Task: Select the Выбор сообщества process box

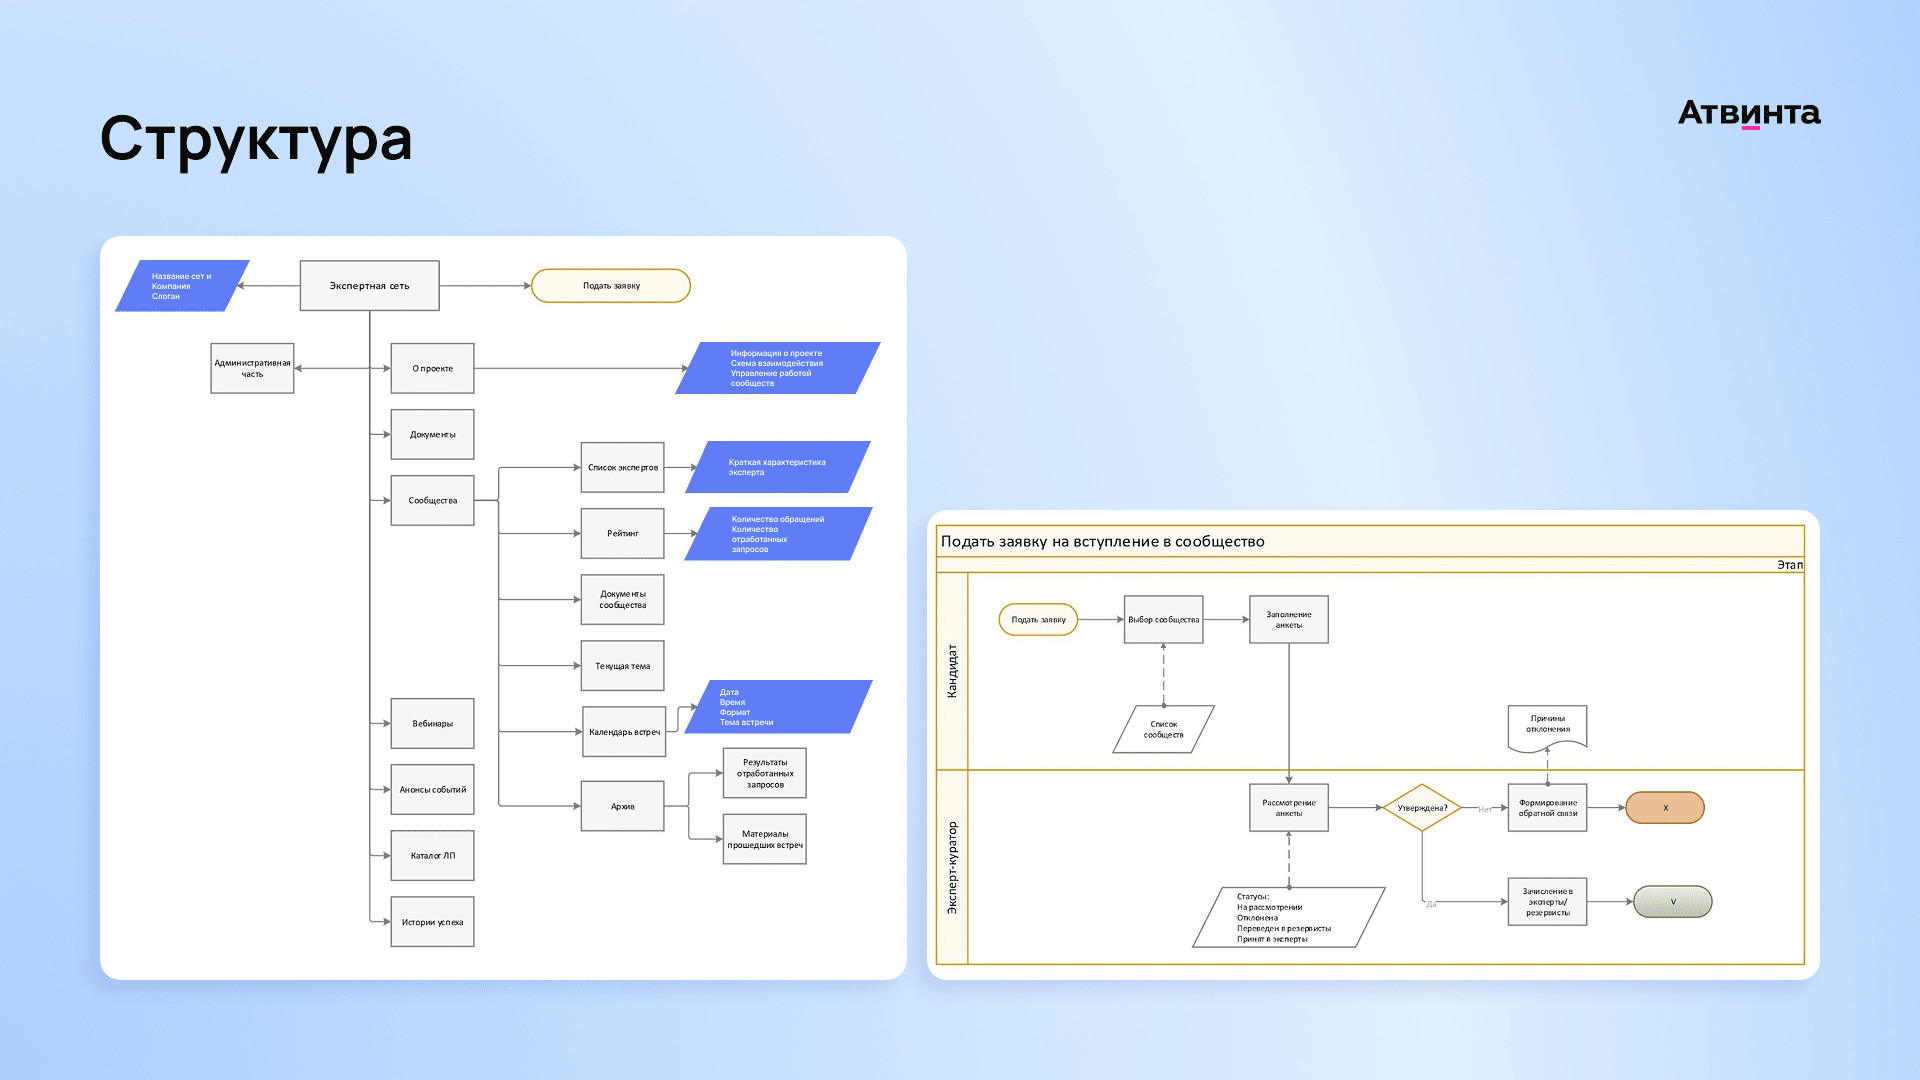Action: pos(1163,620)
